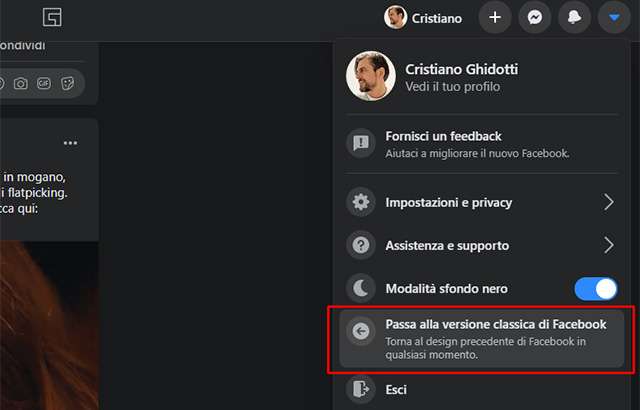Open the Gaming tab icon in header
Image resolution: width=640 pixels, height=410 pixels.
click(52, 17)
